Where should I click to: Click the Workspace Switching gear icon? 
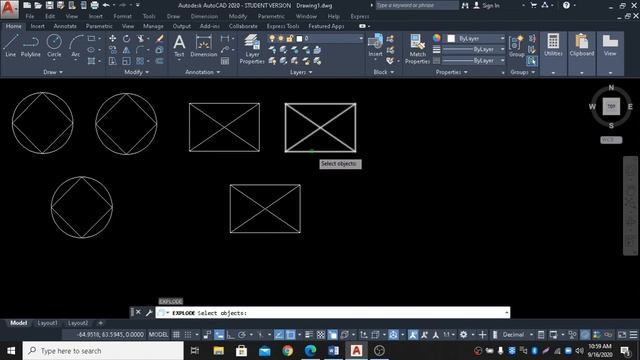coord(463,335)
